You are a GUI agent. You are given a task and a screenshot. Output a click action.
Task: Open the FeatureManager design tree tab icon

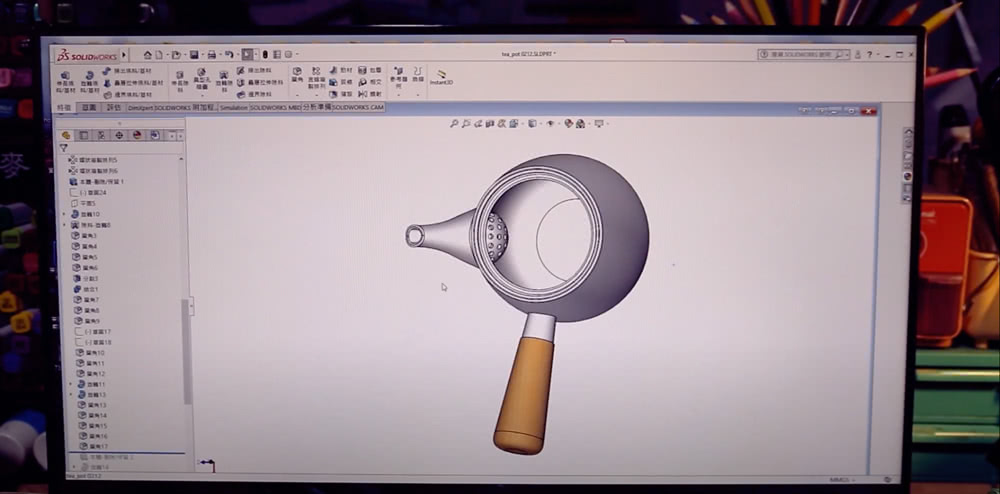coord(66,135)
